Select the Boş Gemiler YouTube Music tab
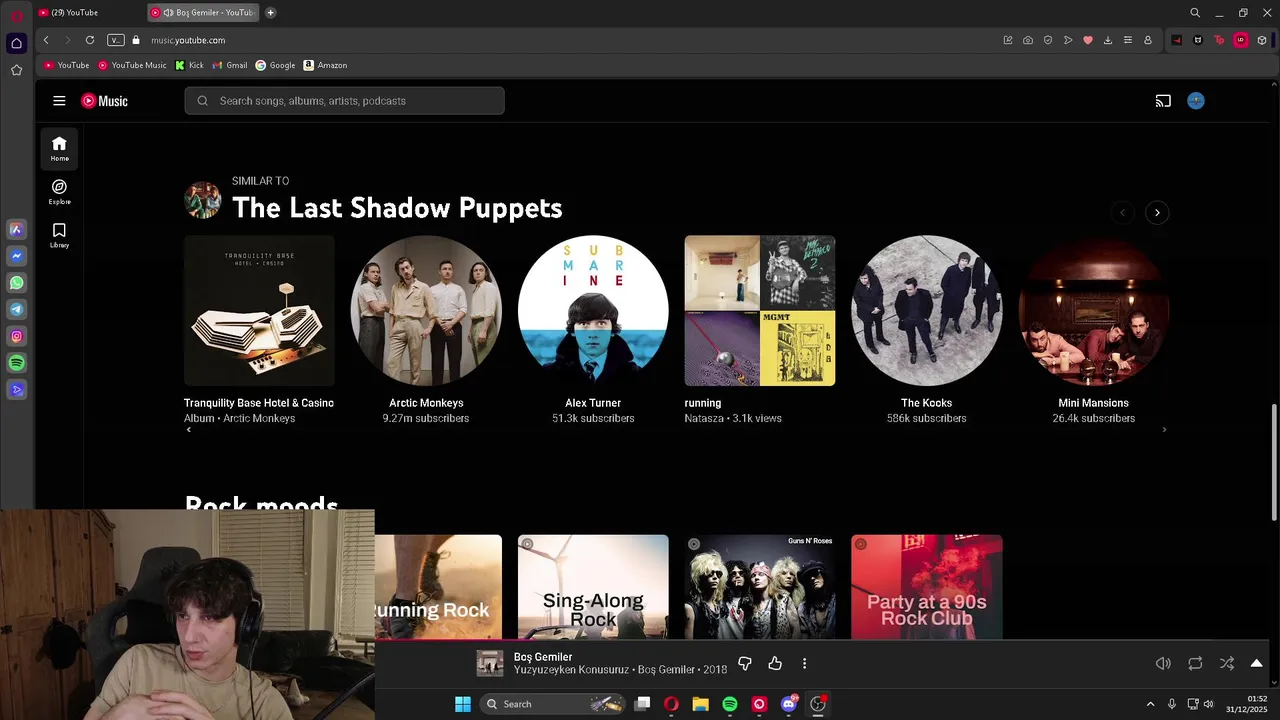The width and height of the screenshot is (1280, 720). click(205, 13)
